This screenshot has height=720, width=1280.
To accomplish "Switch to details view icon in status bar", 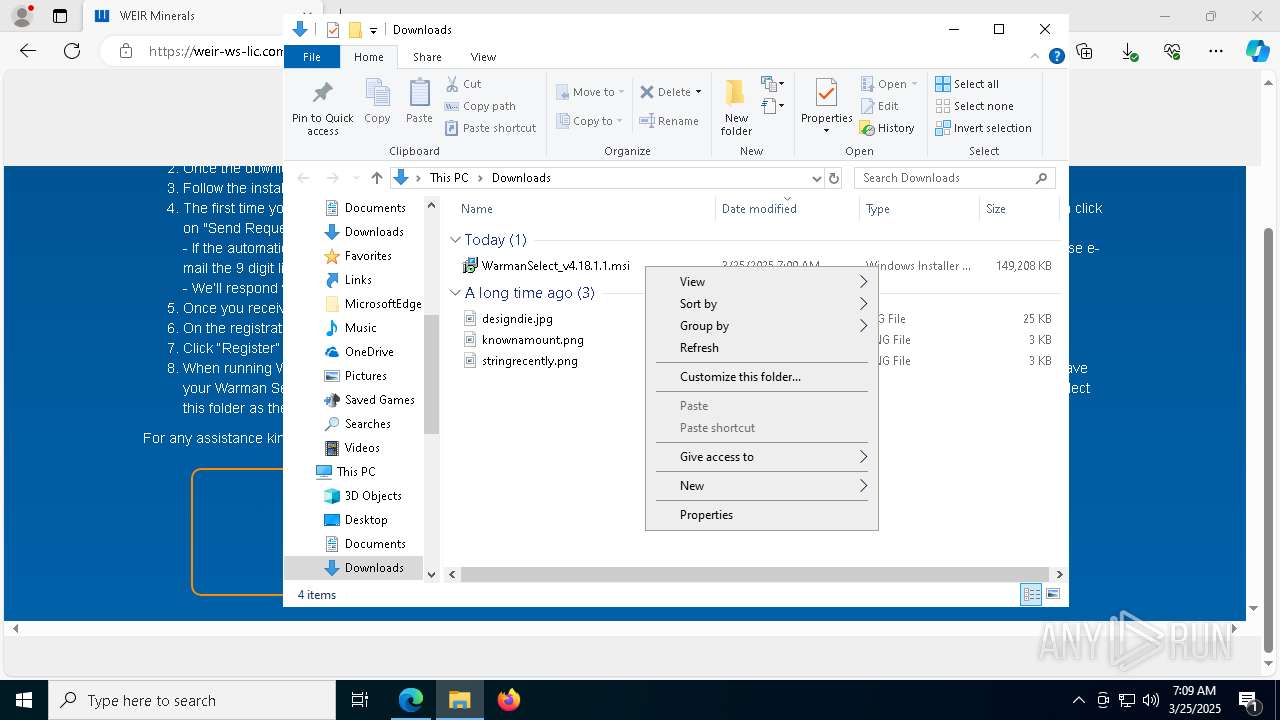I will pyautogui.click(x=1031, y=594).
